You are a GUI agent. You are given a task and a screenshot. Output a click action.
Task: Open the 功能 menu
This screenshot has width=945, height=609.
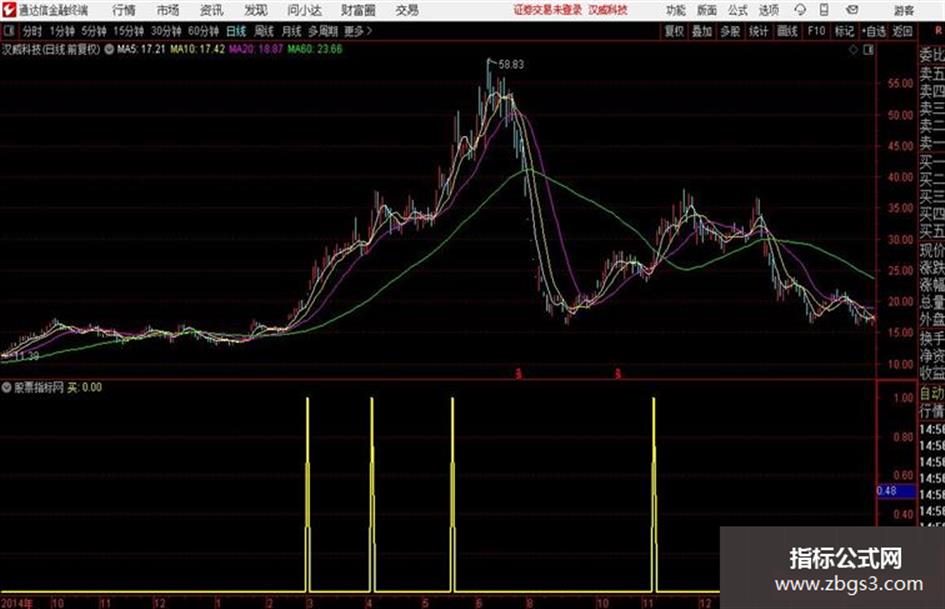[x=676, y=10]
